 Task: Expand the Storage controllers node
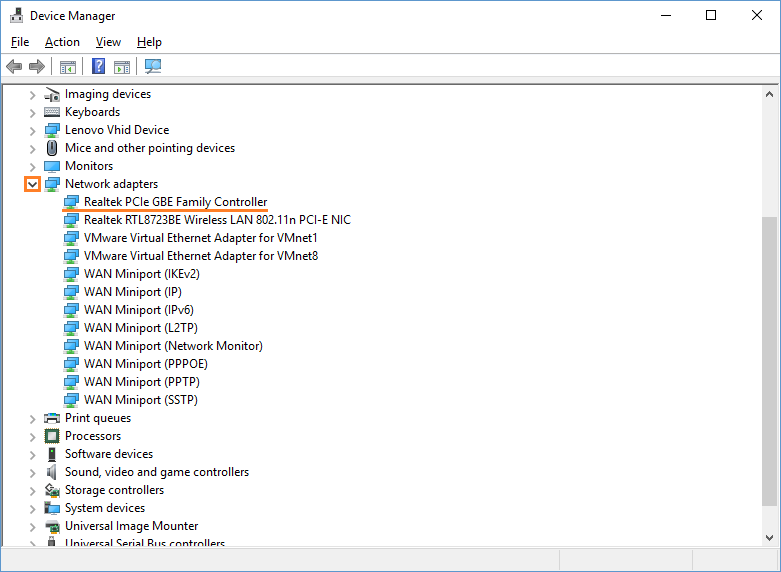(x=32, y=491)
